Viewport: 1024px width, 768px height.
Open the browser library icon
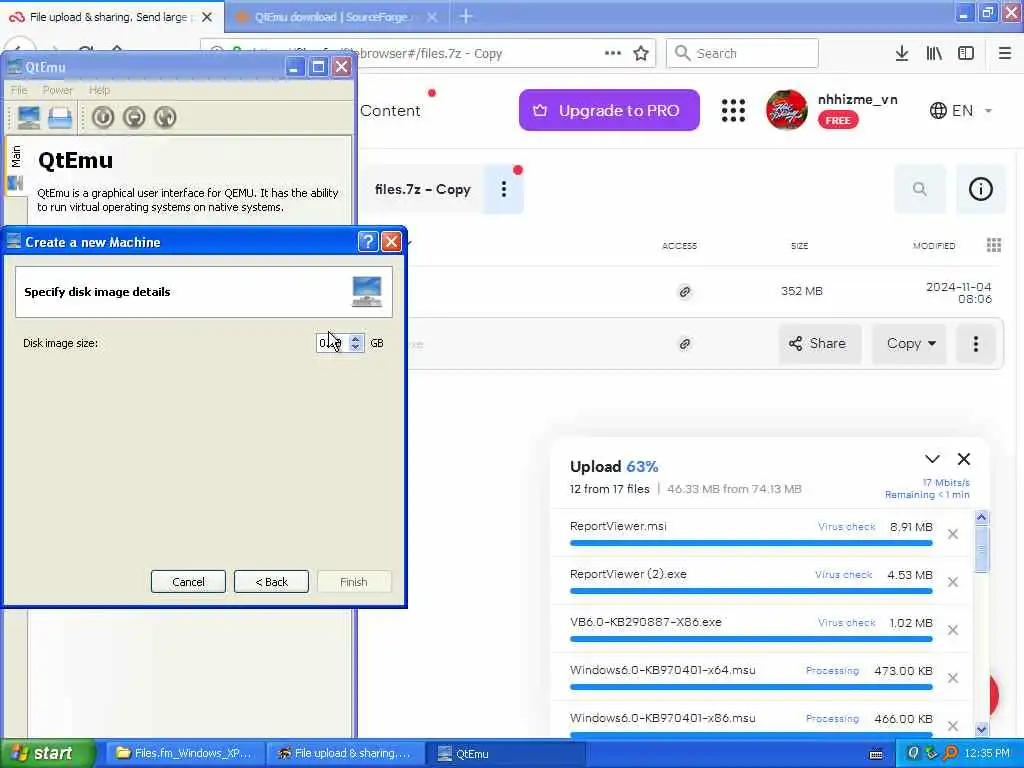pyautogui.click(x=934, y=53)
